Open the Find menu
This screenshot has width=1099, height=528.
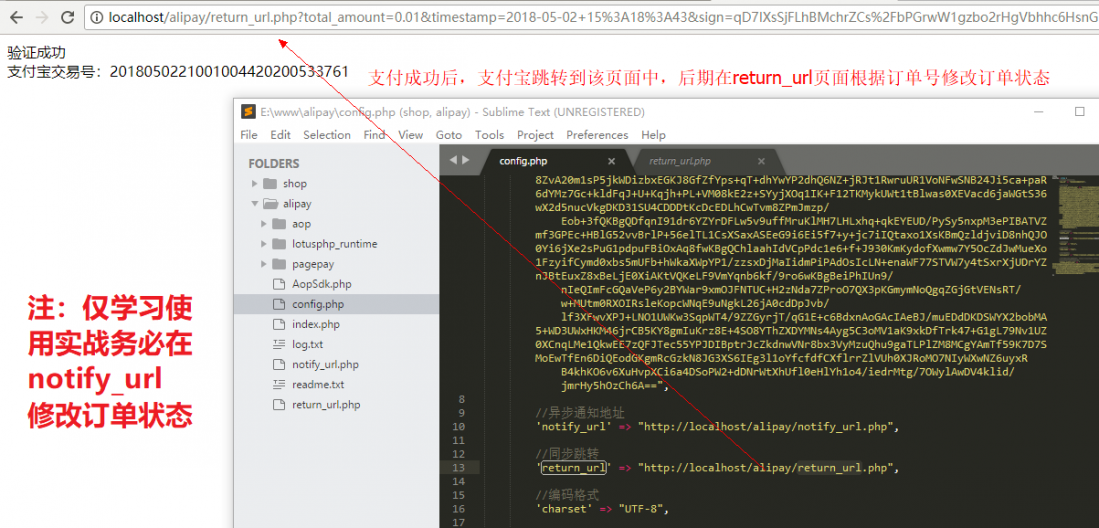(374, 135)
